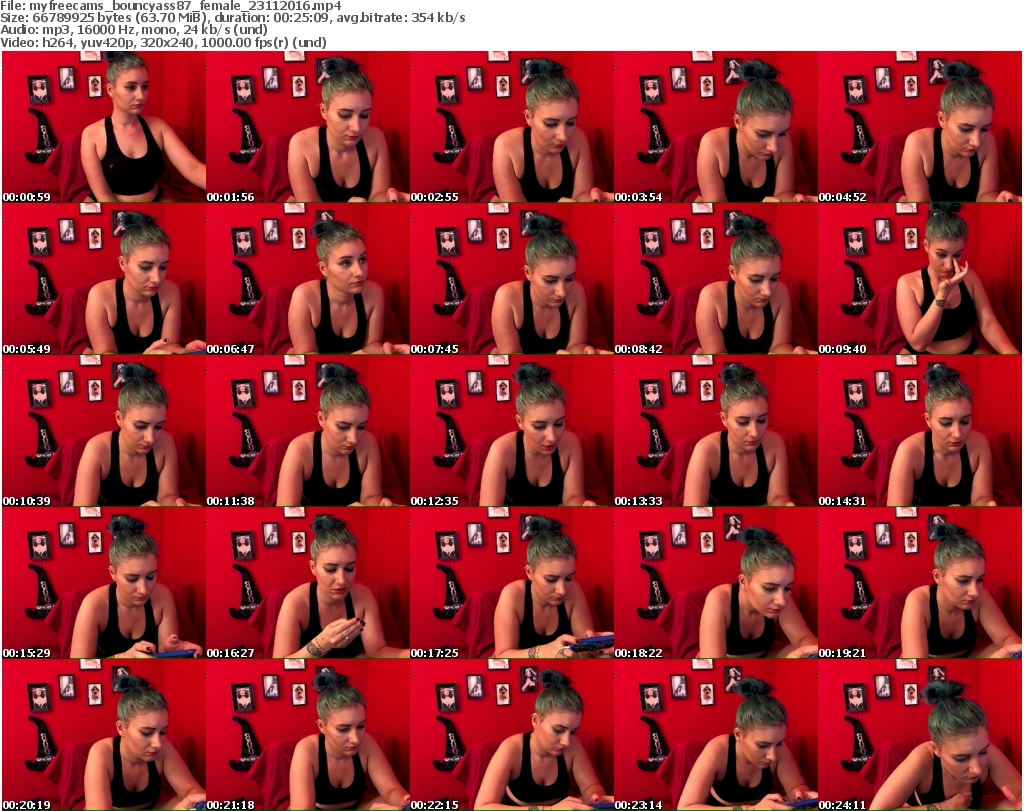This screenshot has height=811, width=1024.
Task: Select the thumbnail frame stamped 00:13:33
Action: pyautogui.click(x=715, y=431)
